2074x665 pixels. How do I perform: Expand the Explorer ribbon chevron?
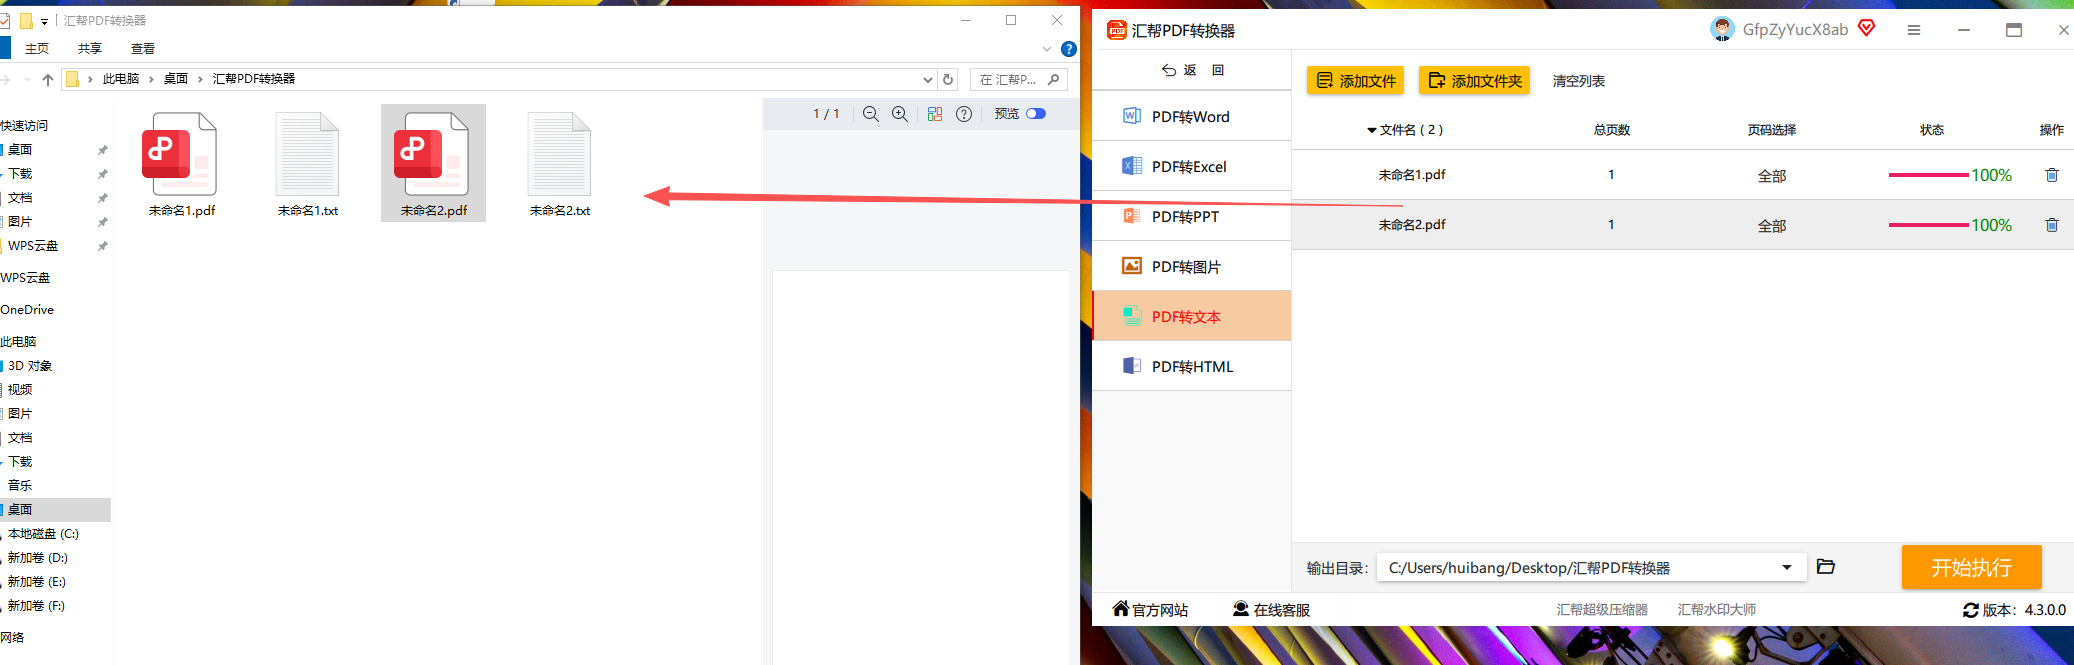[x=1047, y=49]
